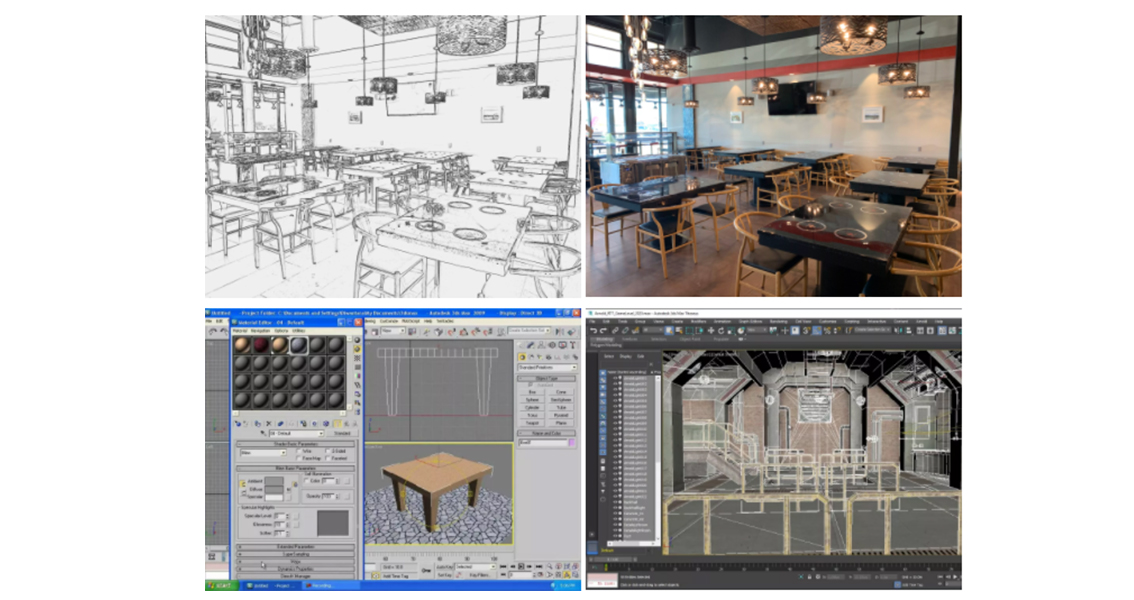Image resolution: width=1134 pixels, height=600 pixels.
Task: Select Cameras category icon in Create panel
Action: point(548,357)
